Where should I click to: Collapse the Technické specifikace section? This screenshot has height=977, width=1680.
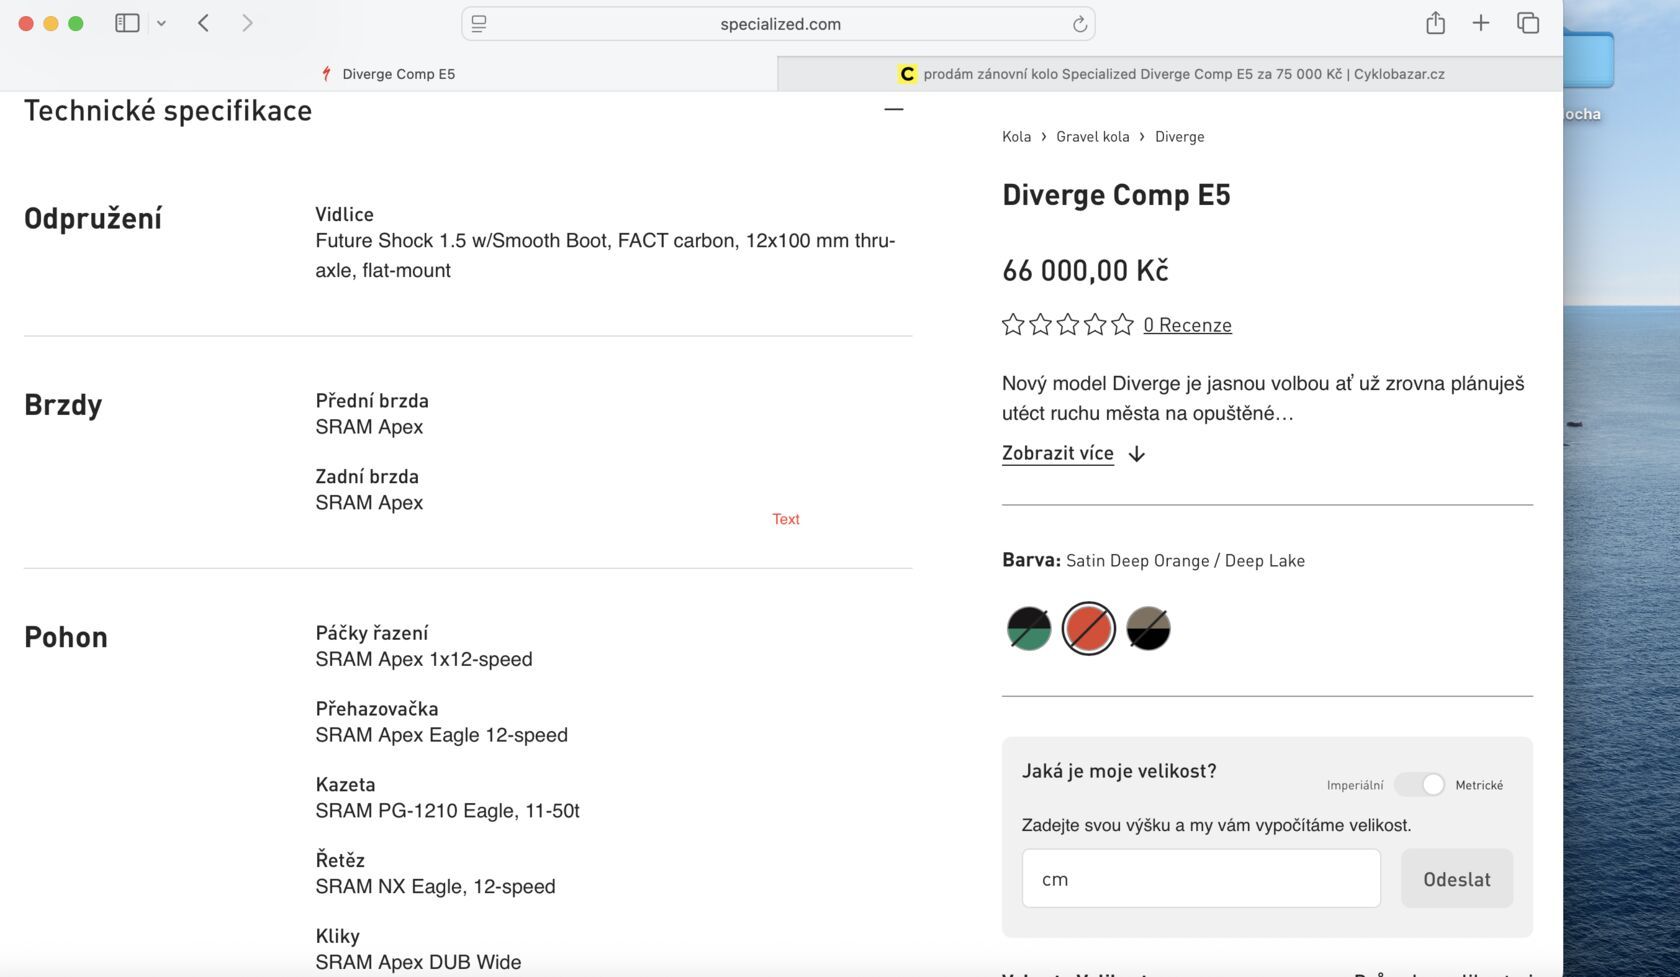[x=894, y=109]
